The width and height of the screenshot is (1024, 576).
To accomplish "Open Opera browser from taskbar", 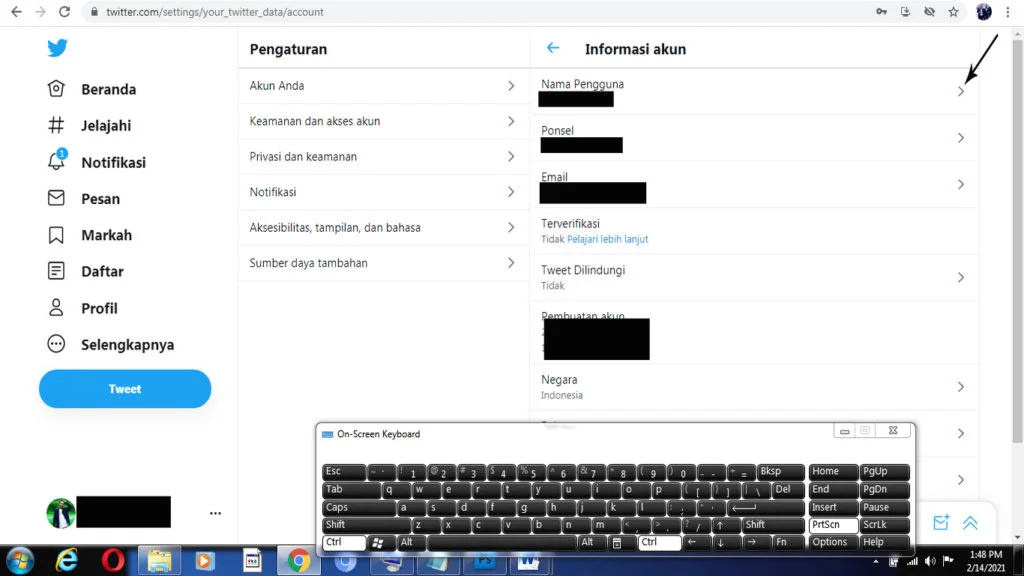I will [x=113, y=560].
